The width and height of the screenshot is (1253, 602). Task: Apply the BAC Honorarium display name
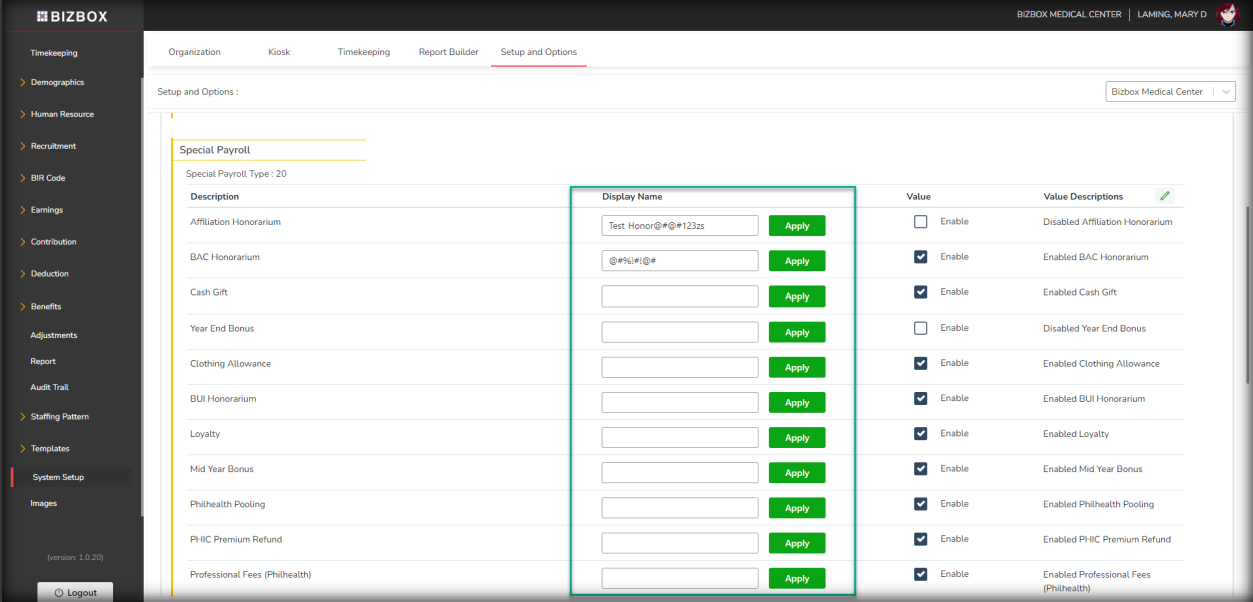click(x=796, y=261)
